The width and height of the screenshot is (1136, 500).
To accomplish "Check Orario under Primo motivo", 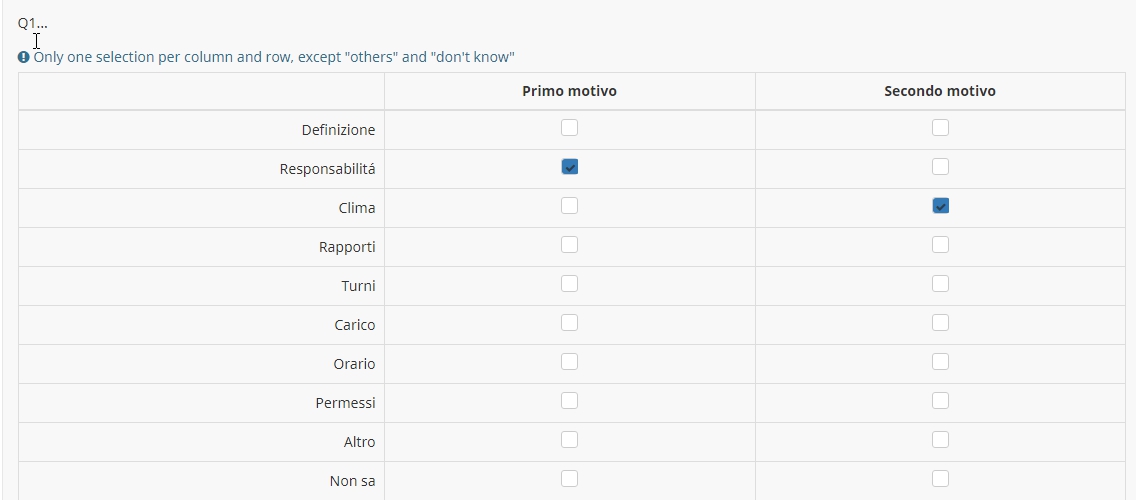I will (569, 362).
